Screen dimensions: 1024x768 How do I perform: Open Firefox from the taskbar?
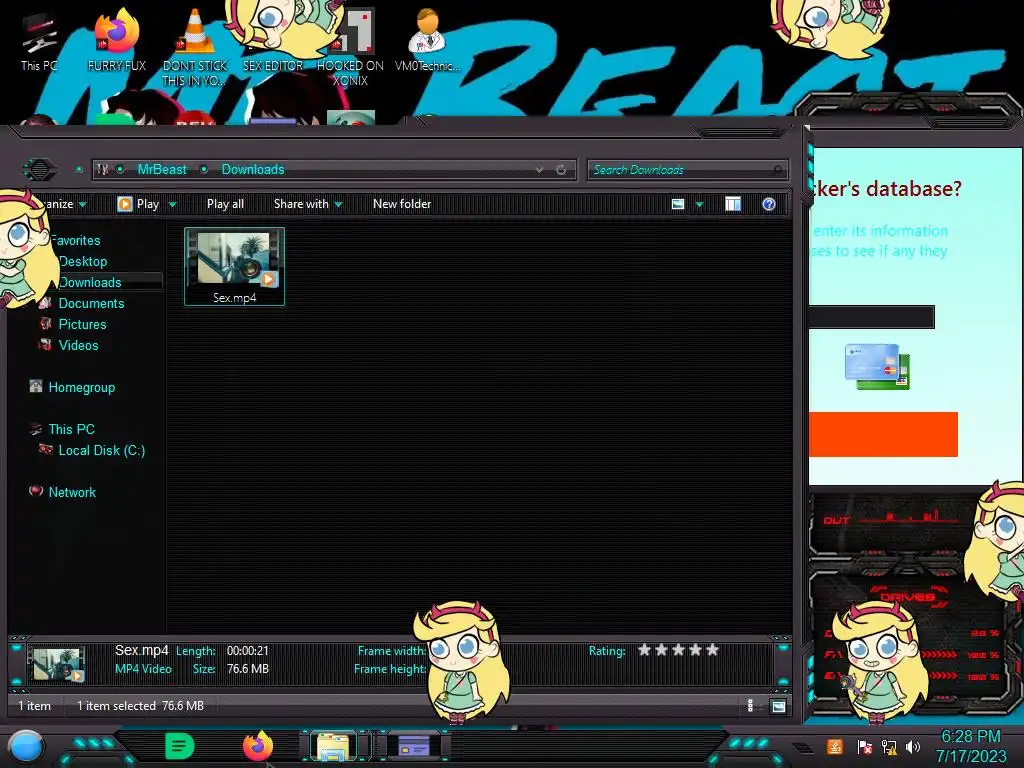pos(258,746)
